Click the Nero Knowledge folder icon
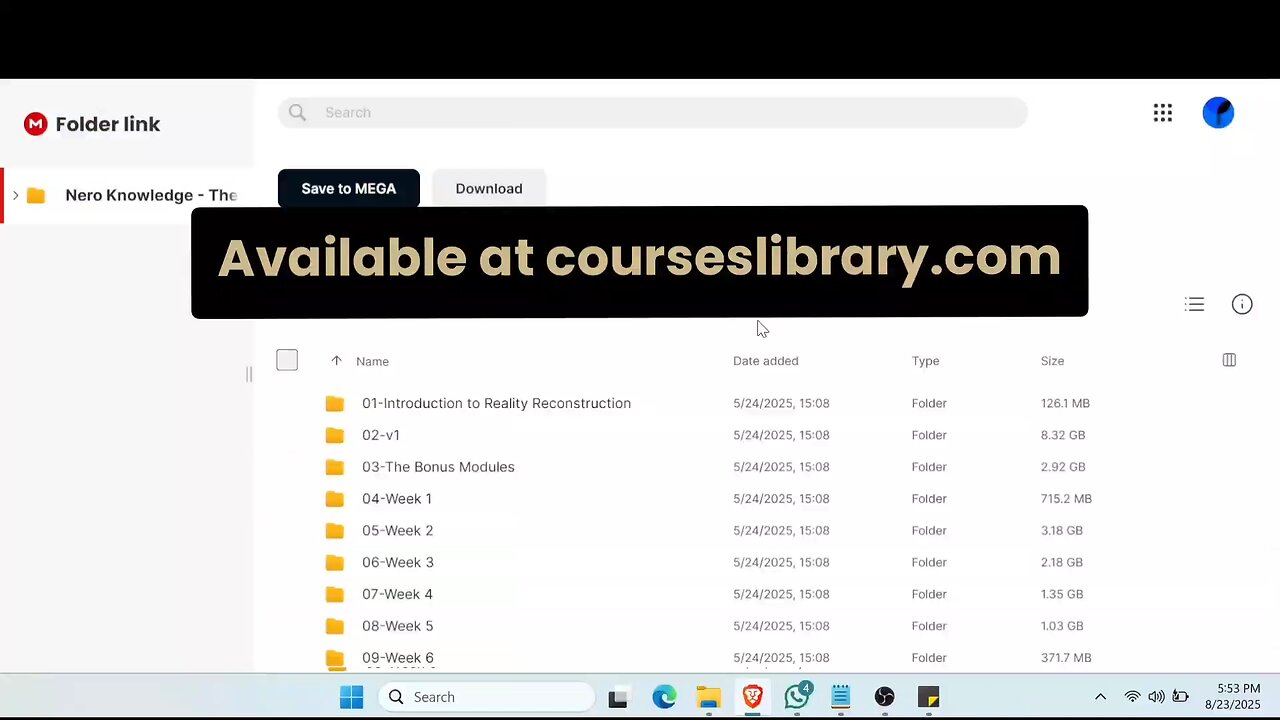The width and height of the screenshot is (1280, 720). (36, 195)
